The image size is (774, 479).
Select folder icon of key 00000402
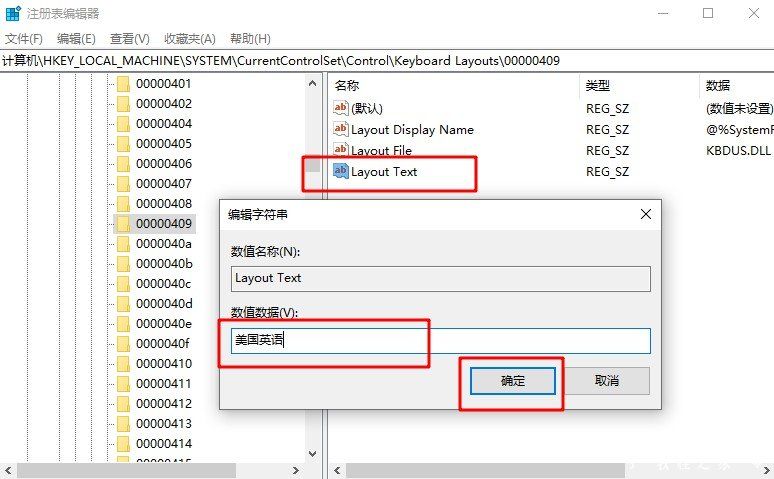123,104
